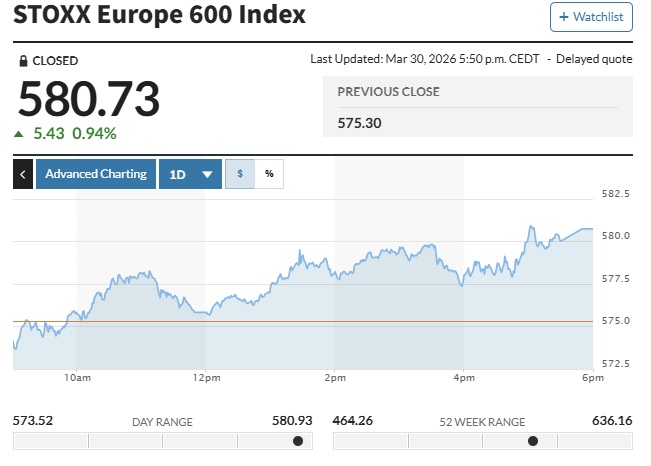Click the green up-triangle change indicator
651x466 pixels.
(x=18, y=134)
